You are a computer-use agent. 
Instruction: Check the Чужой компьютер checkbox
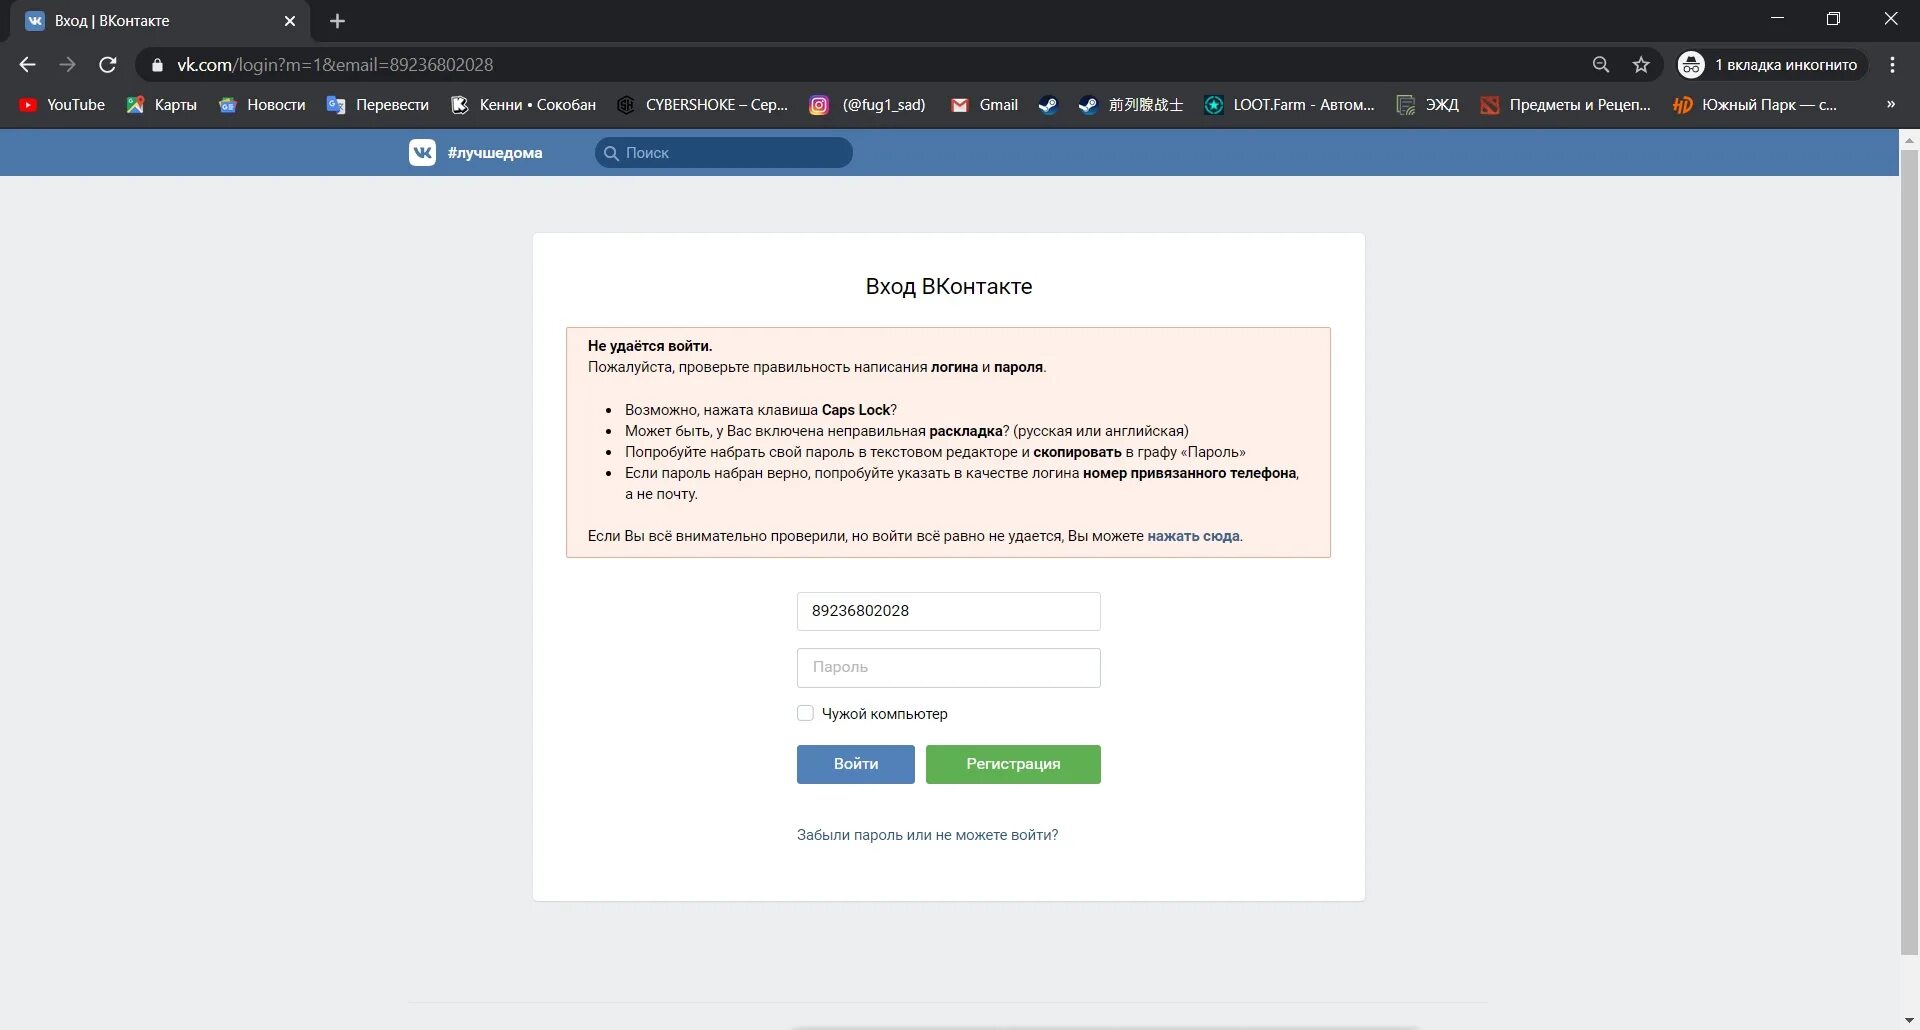click(x=805, y=713)
